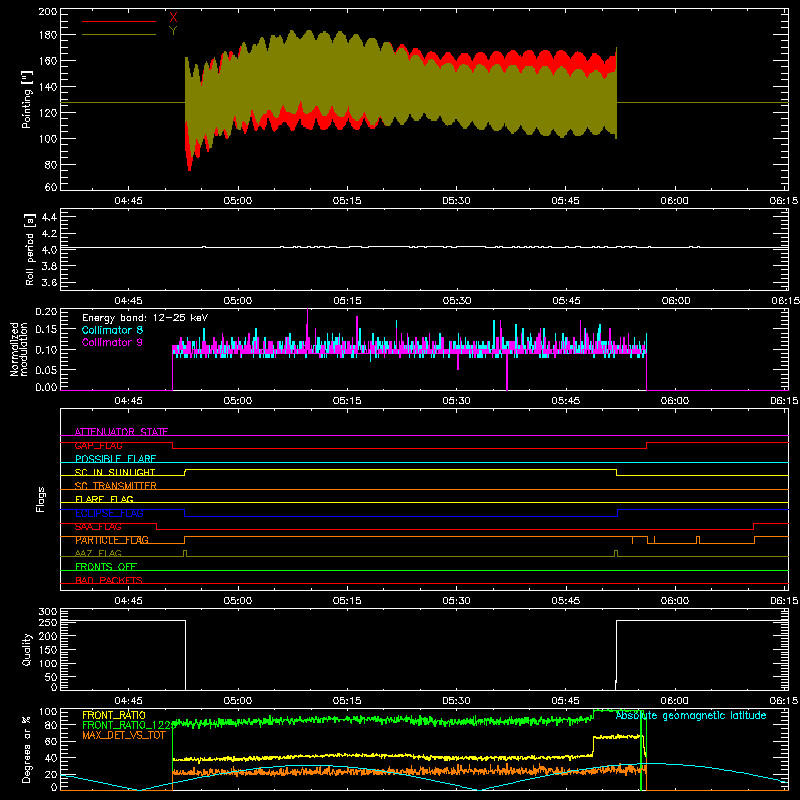Select the Flags axis title
The width and height of the screenshot is (800, 800).
[41, 499]
